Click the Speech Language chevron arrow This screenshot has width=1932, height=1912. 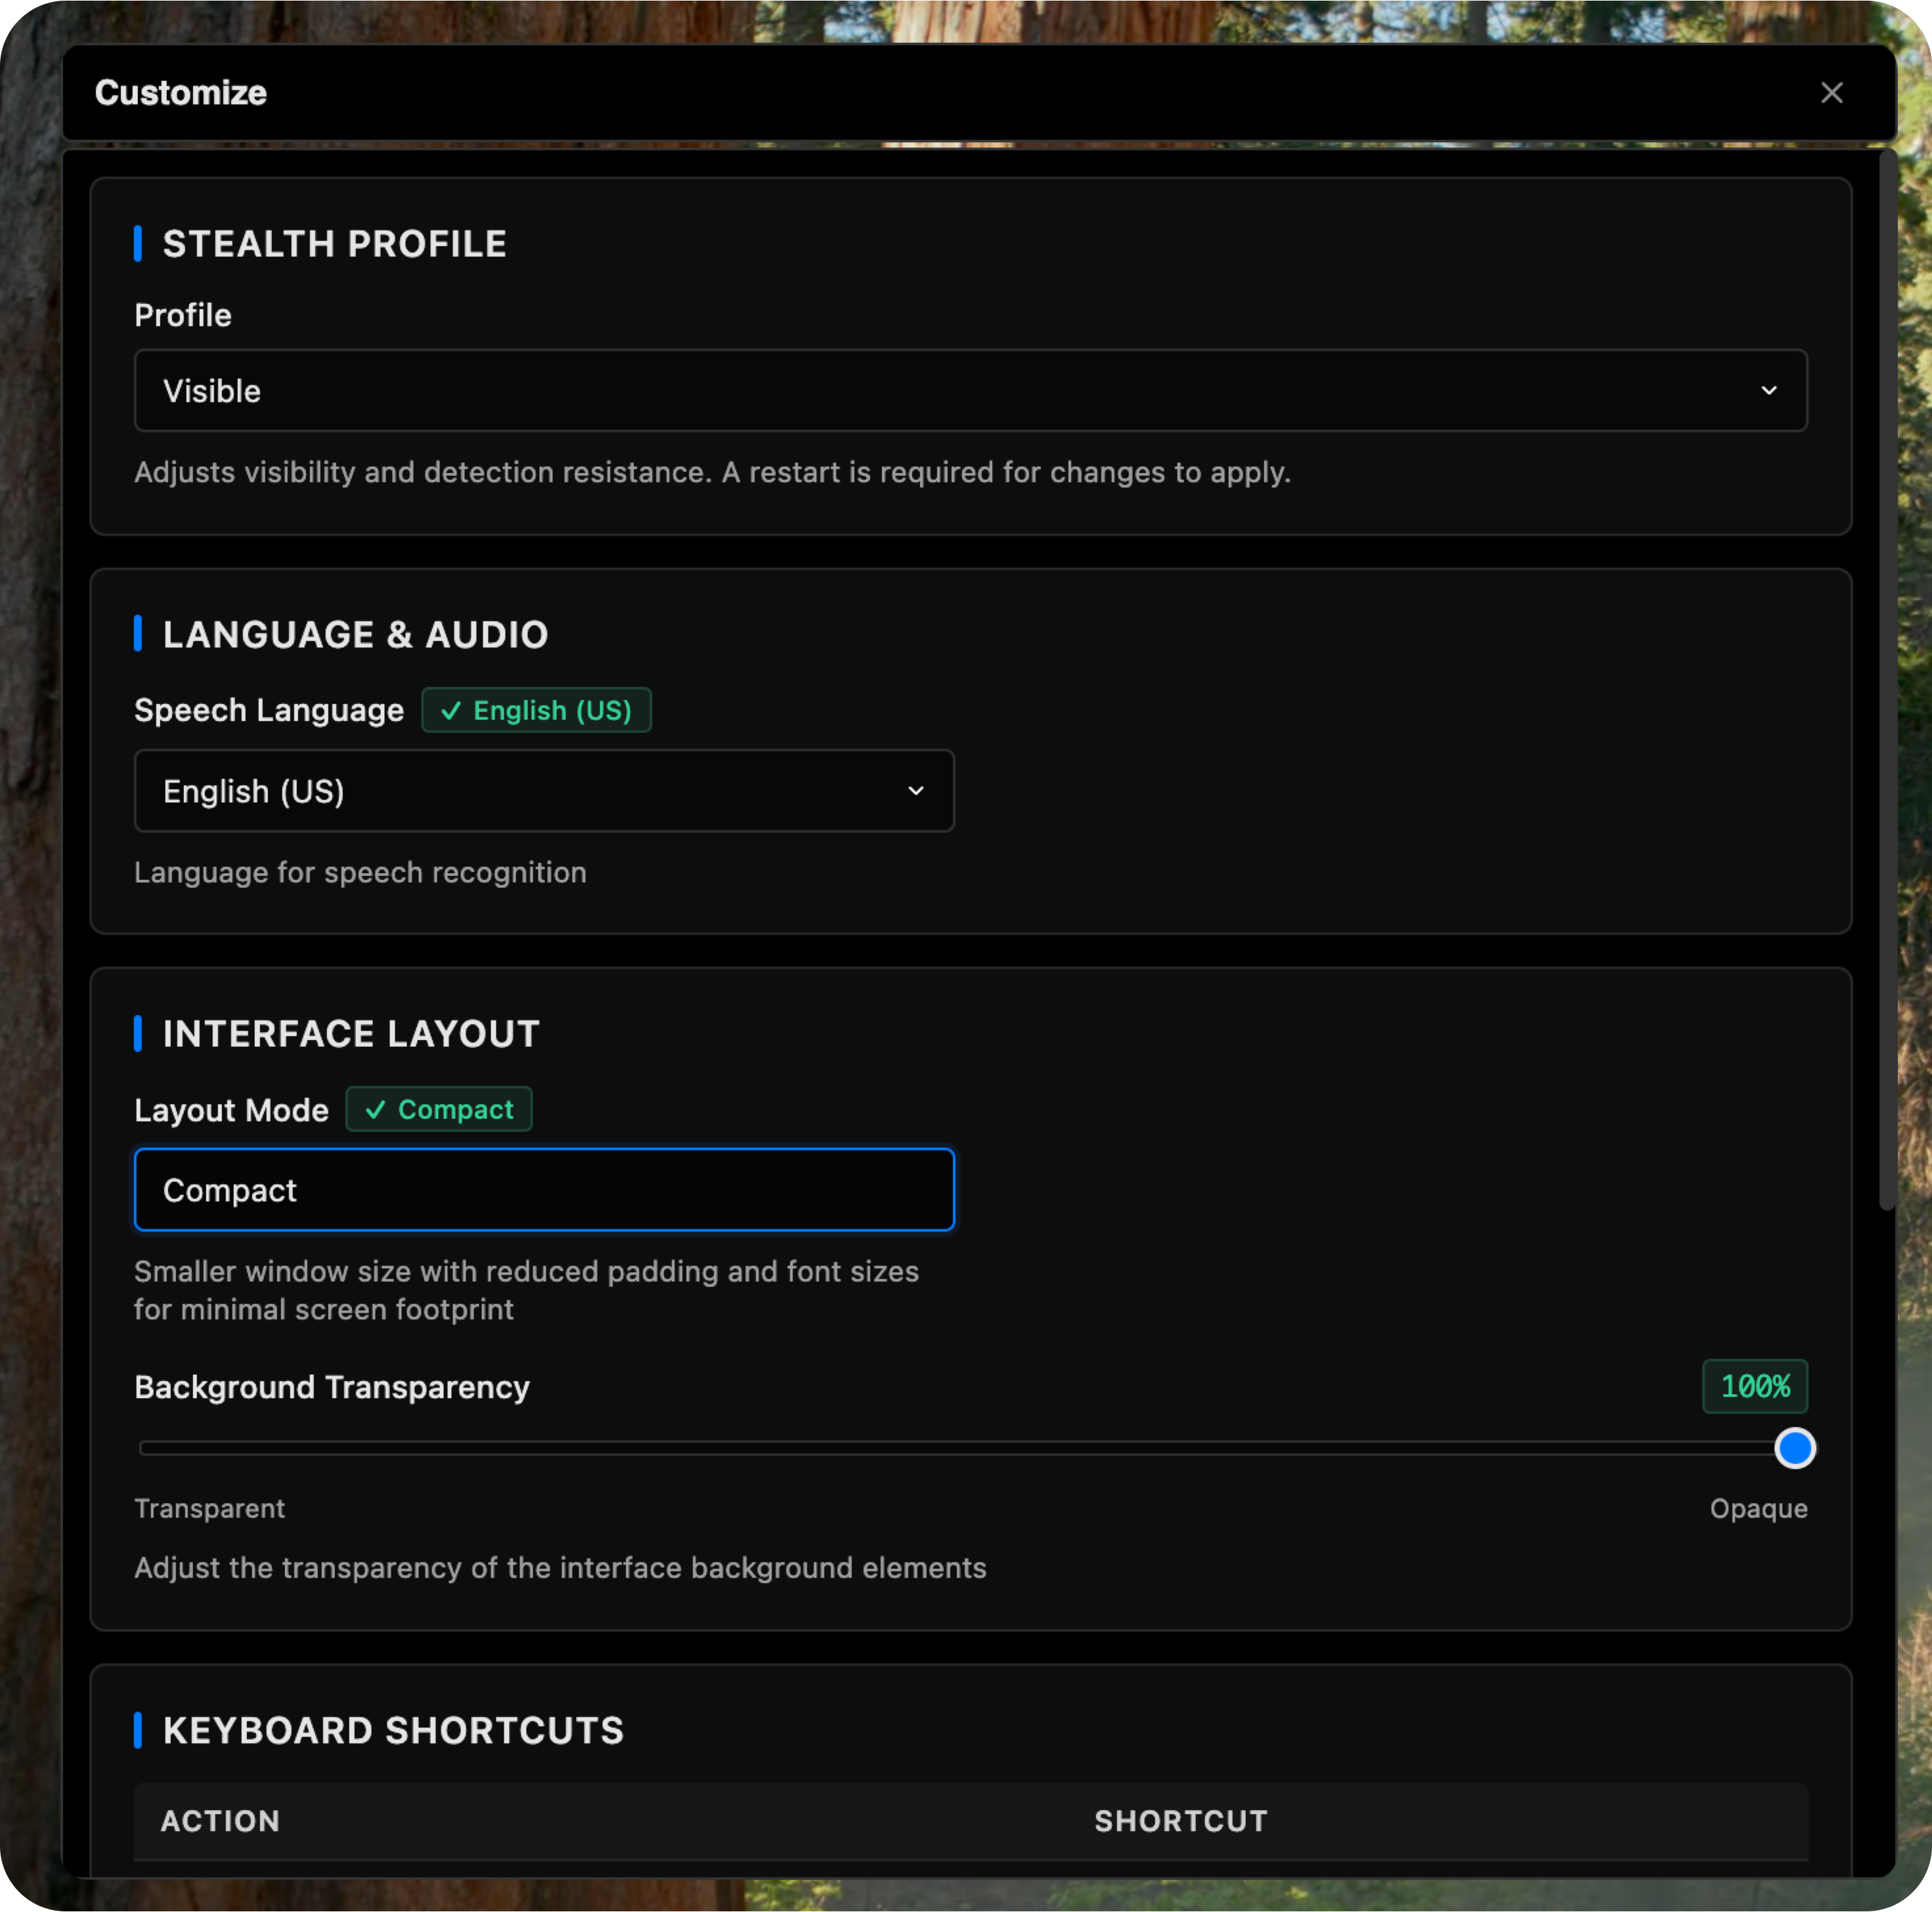[x=916, y=790]
